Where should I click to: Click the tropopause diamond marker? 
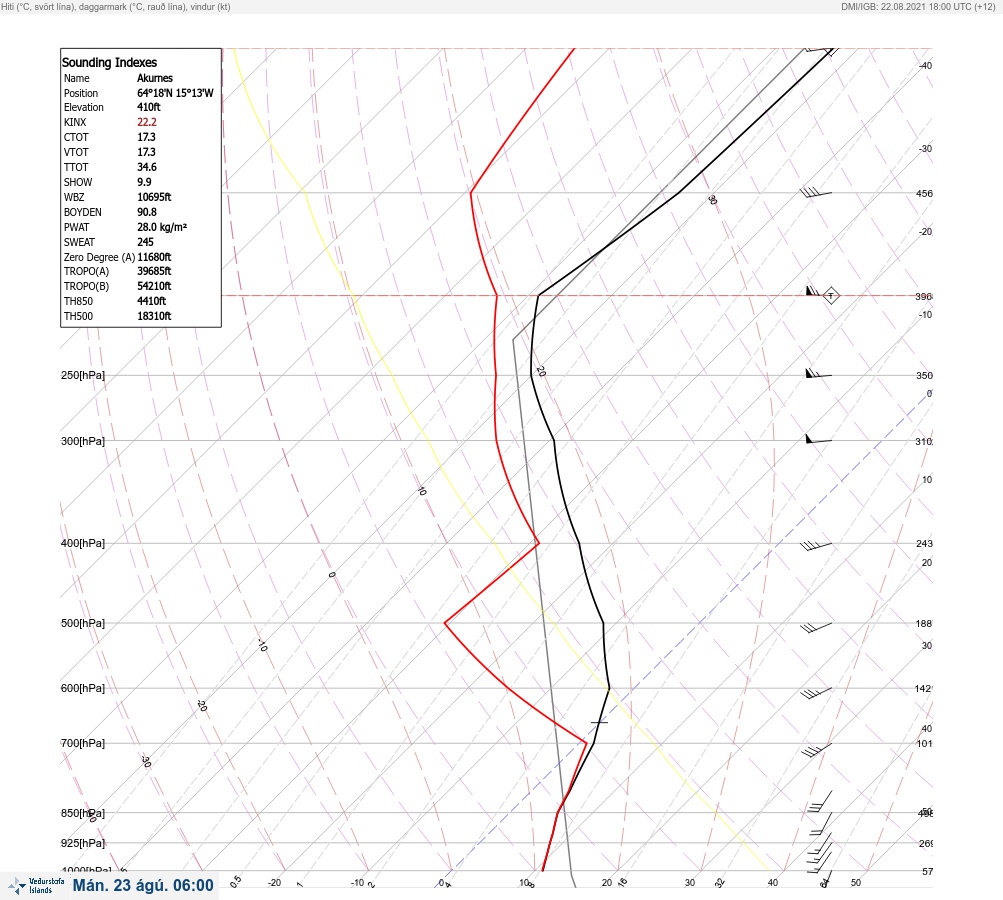pos(831,296)
